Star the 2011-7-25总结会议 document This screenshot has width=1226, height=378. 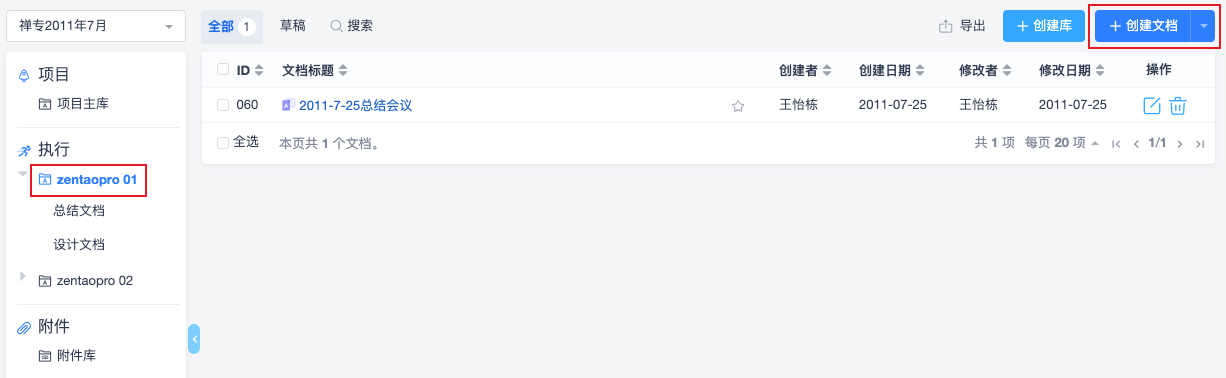[x=738, y=106]
